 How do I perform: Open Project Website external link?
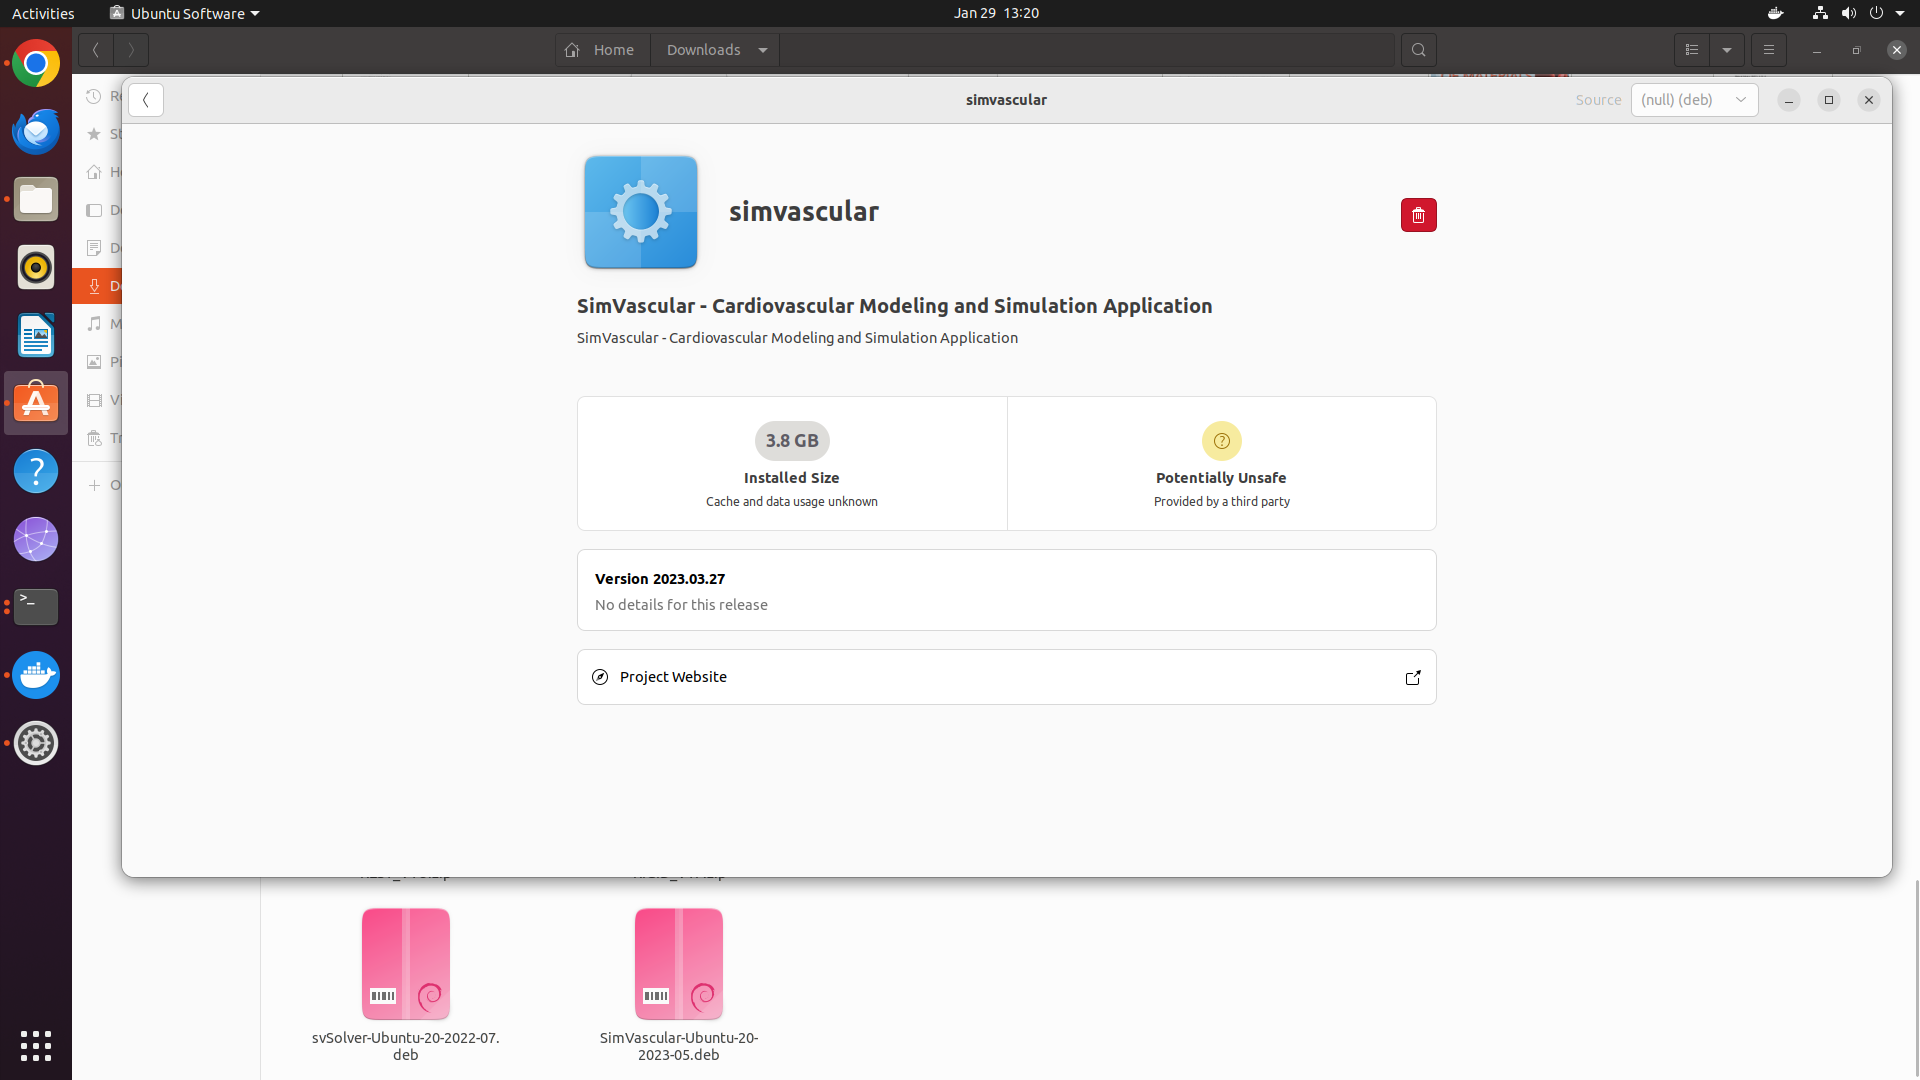click(x=1411, y=676)
